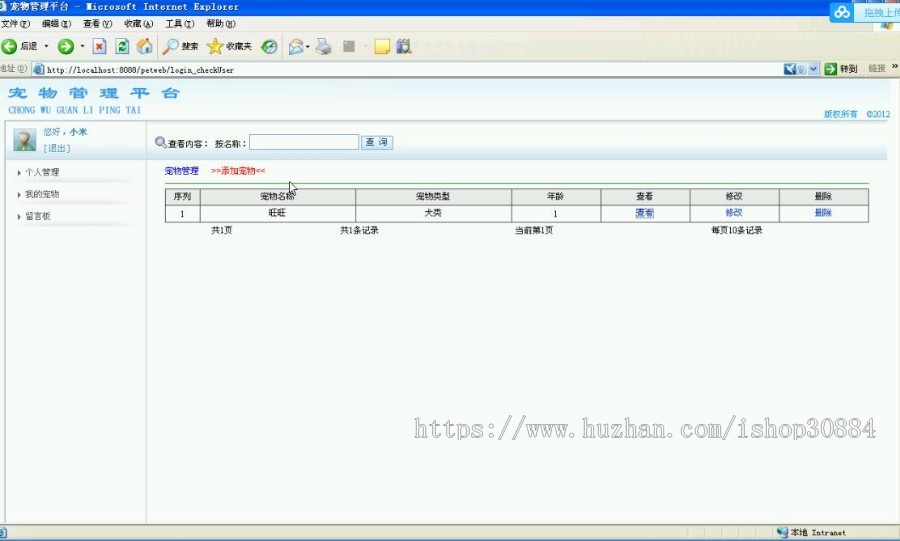Open the 工具(T) menu
This screenshot has width=900, height=541.
180,24
